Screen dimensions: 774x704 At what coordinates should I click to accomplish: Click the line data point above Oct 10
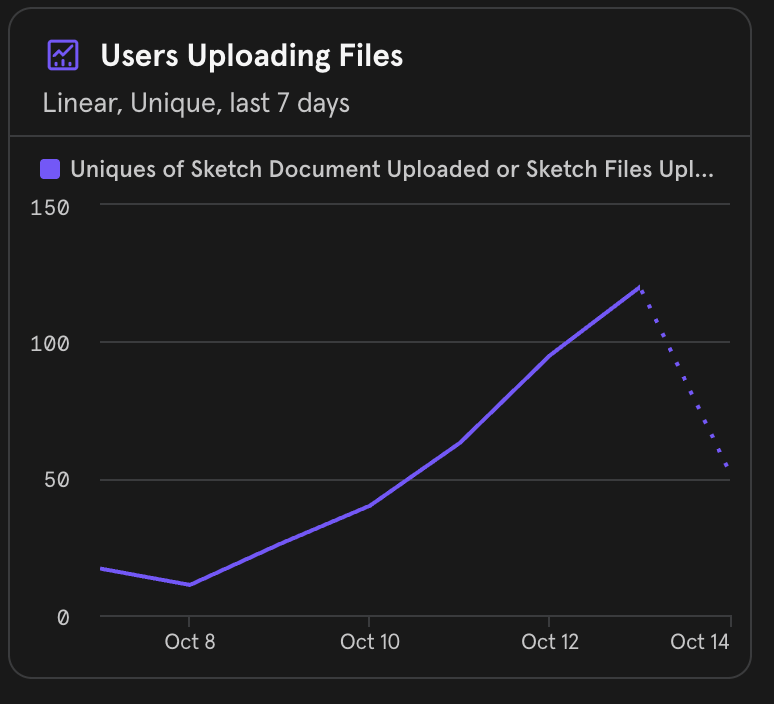tap(370, 506)
